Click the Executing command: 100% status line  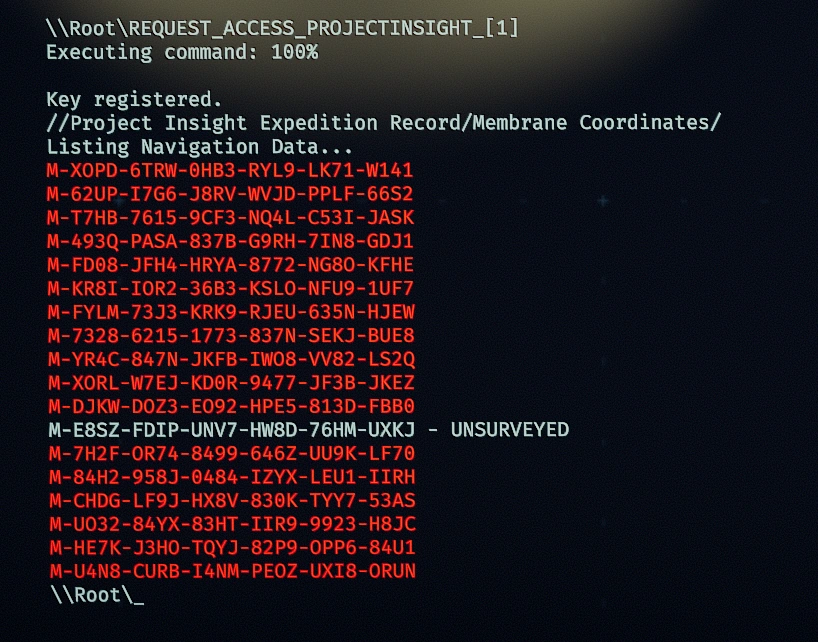182,52
